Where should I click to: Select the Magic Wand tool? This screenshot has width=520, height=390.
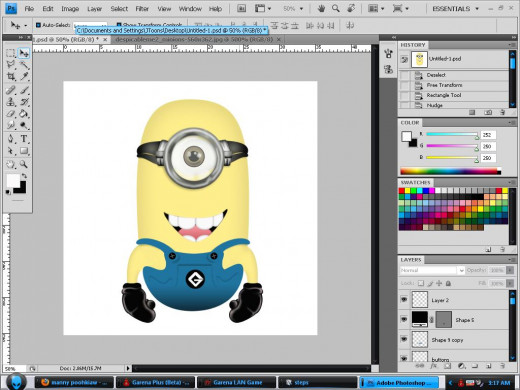24,65
